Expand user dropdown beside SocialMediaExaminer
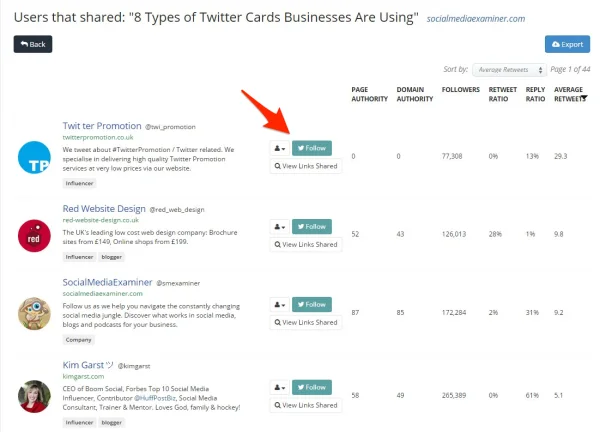 click(x=280, y=305)
